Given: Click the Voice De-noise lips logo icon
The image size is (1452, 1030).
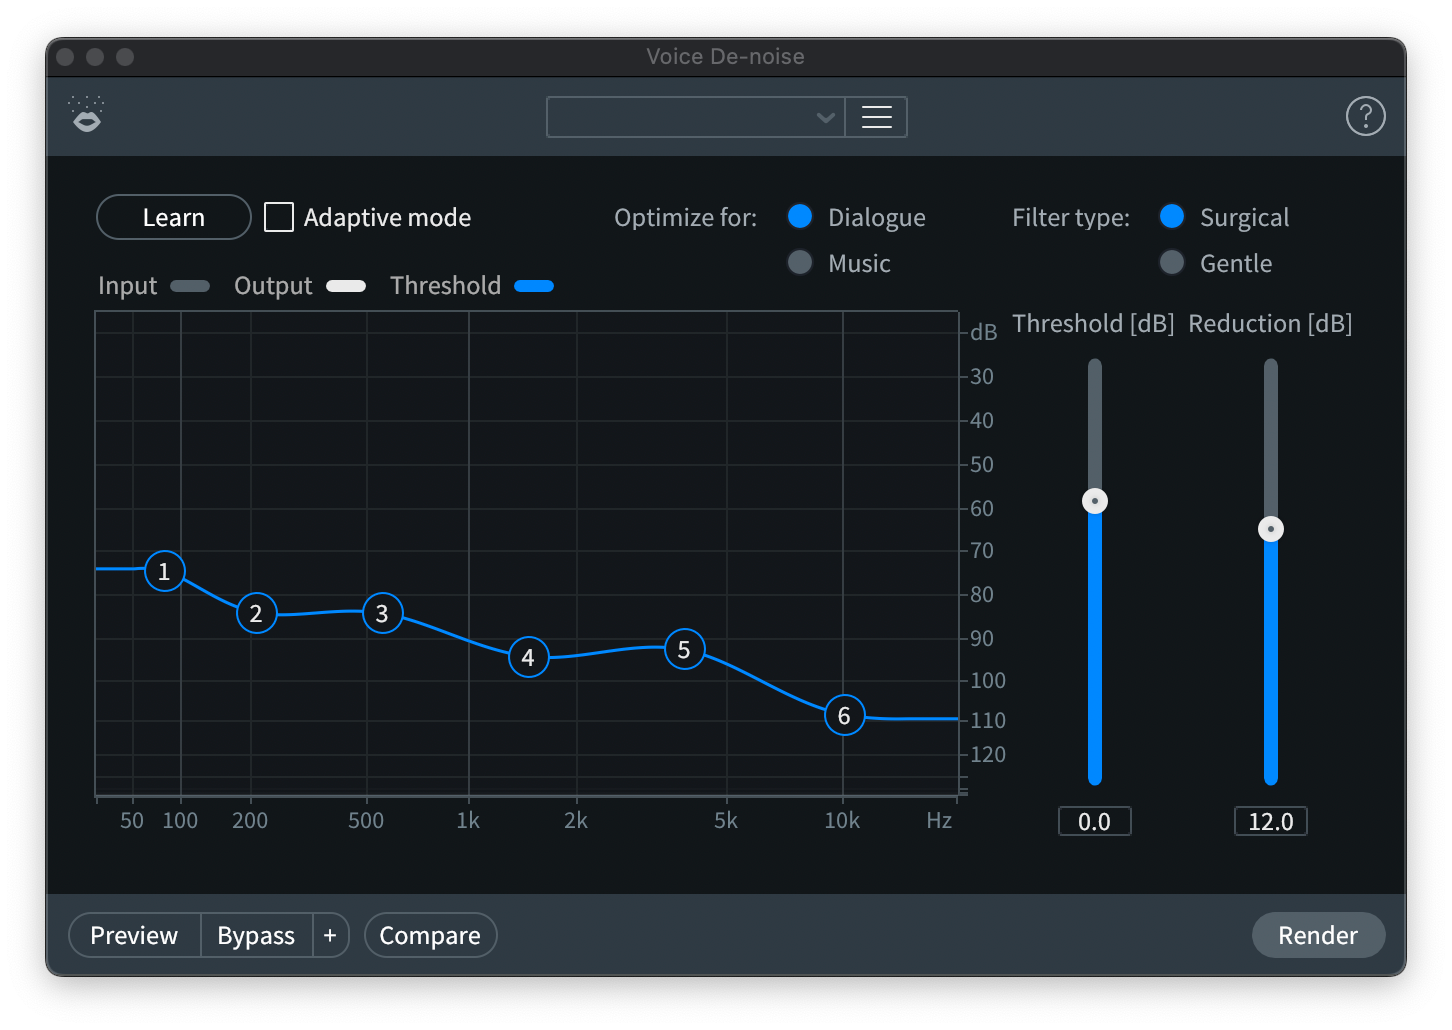Looking at the screenshot, I should click(x=88, y=116).
